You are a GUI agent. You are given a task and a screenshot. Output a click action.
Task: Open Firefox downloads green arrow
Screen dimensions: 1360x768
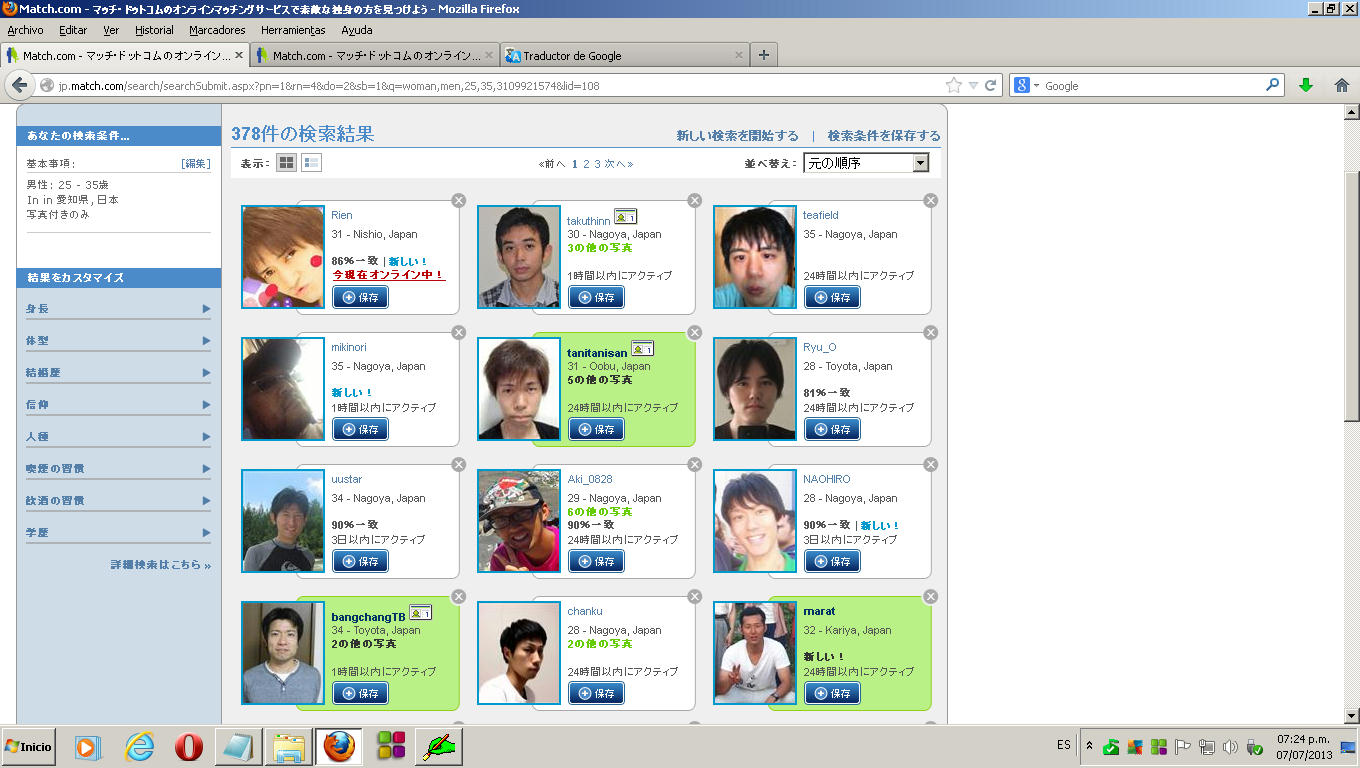[x=1305, y=86]
